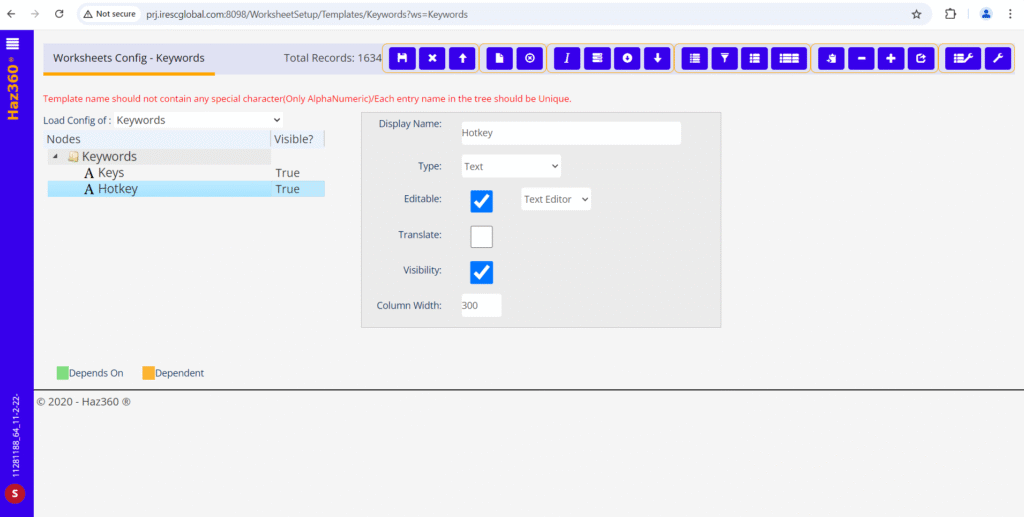Collapse the Keywords tree node
Viewport: 1024px width, 517px height.
point(54,157)
